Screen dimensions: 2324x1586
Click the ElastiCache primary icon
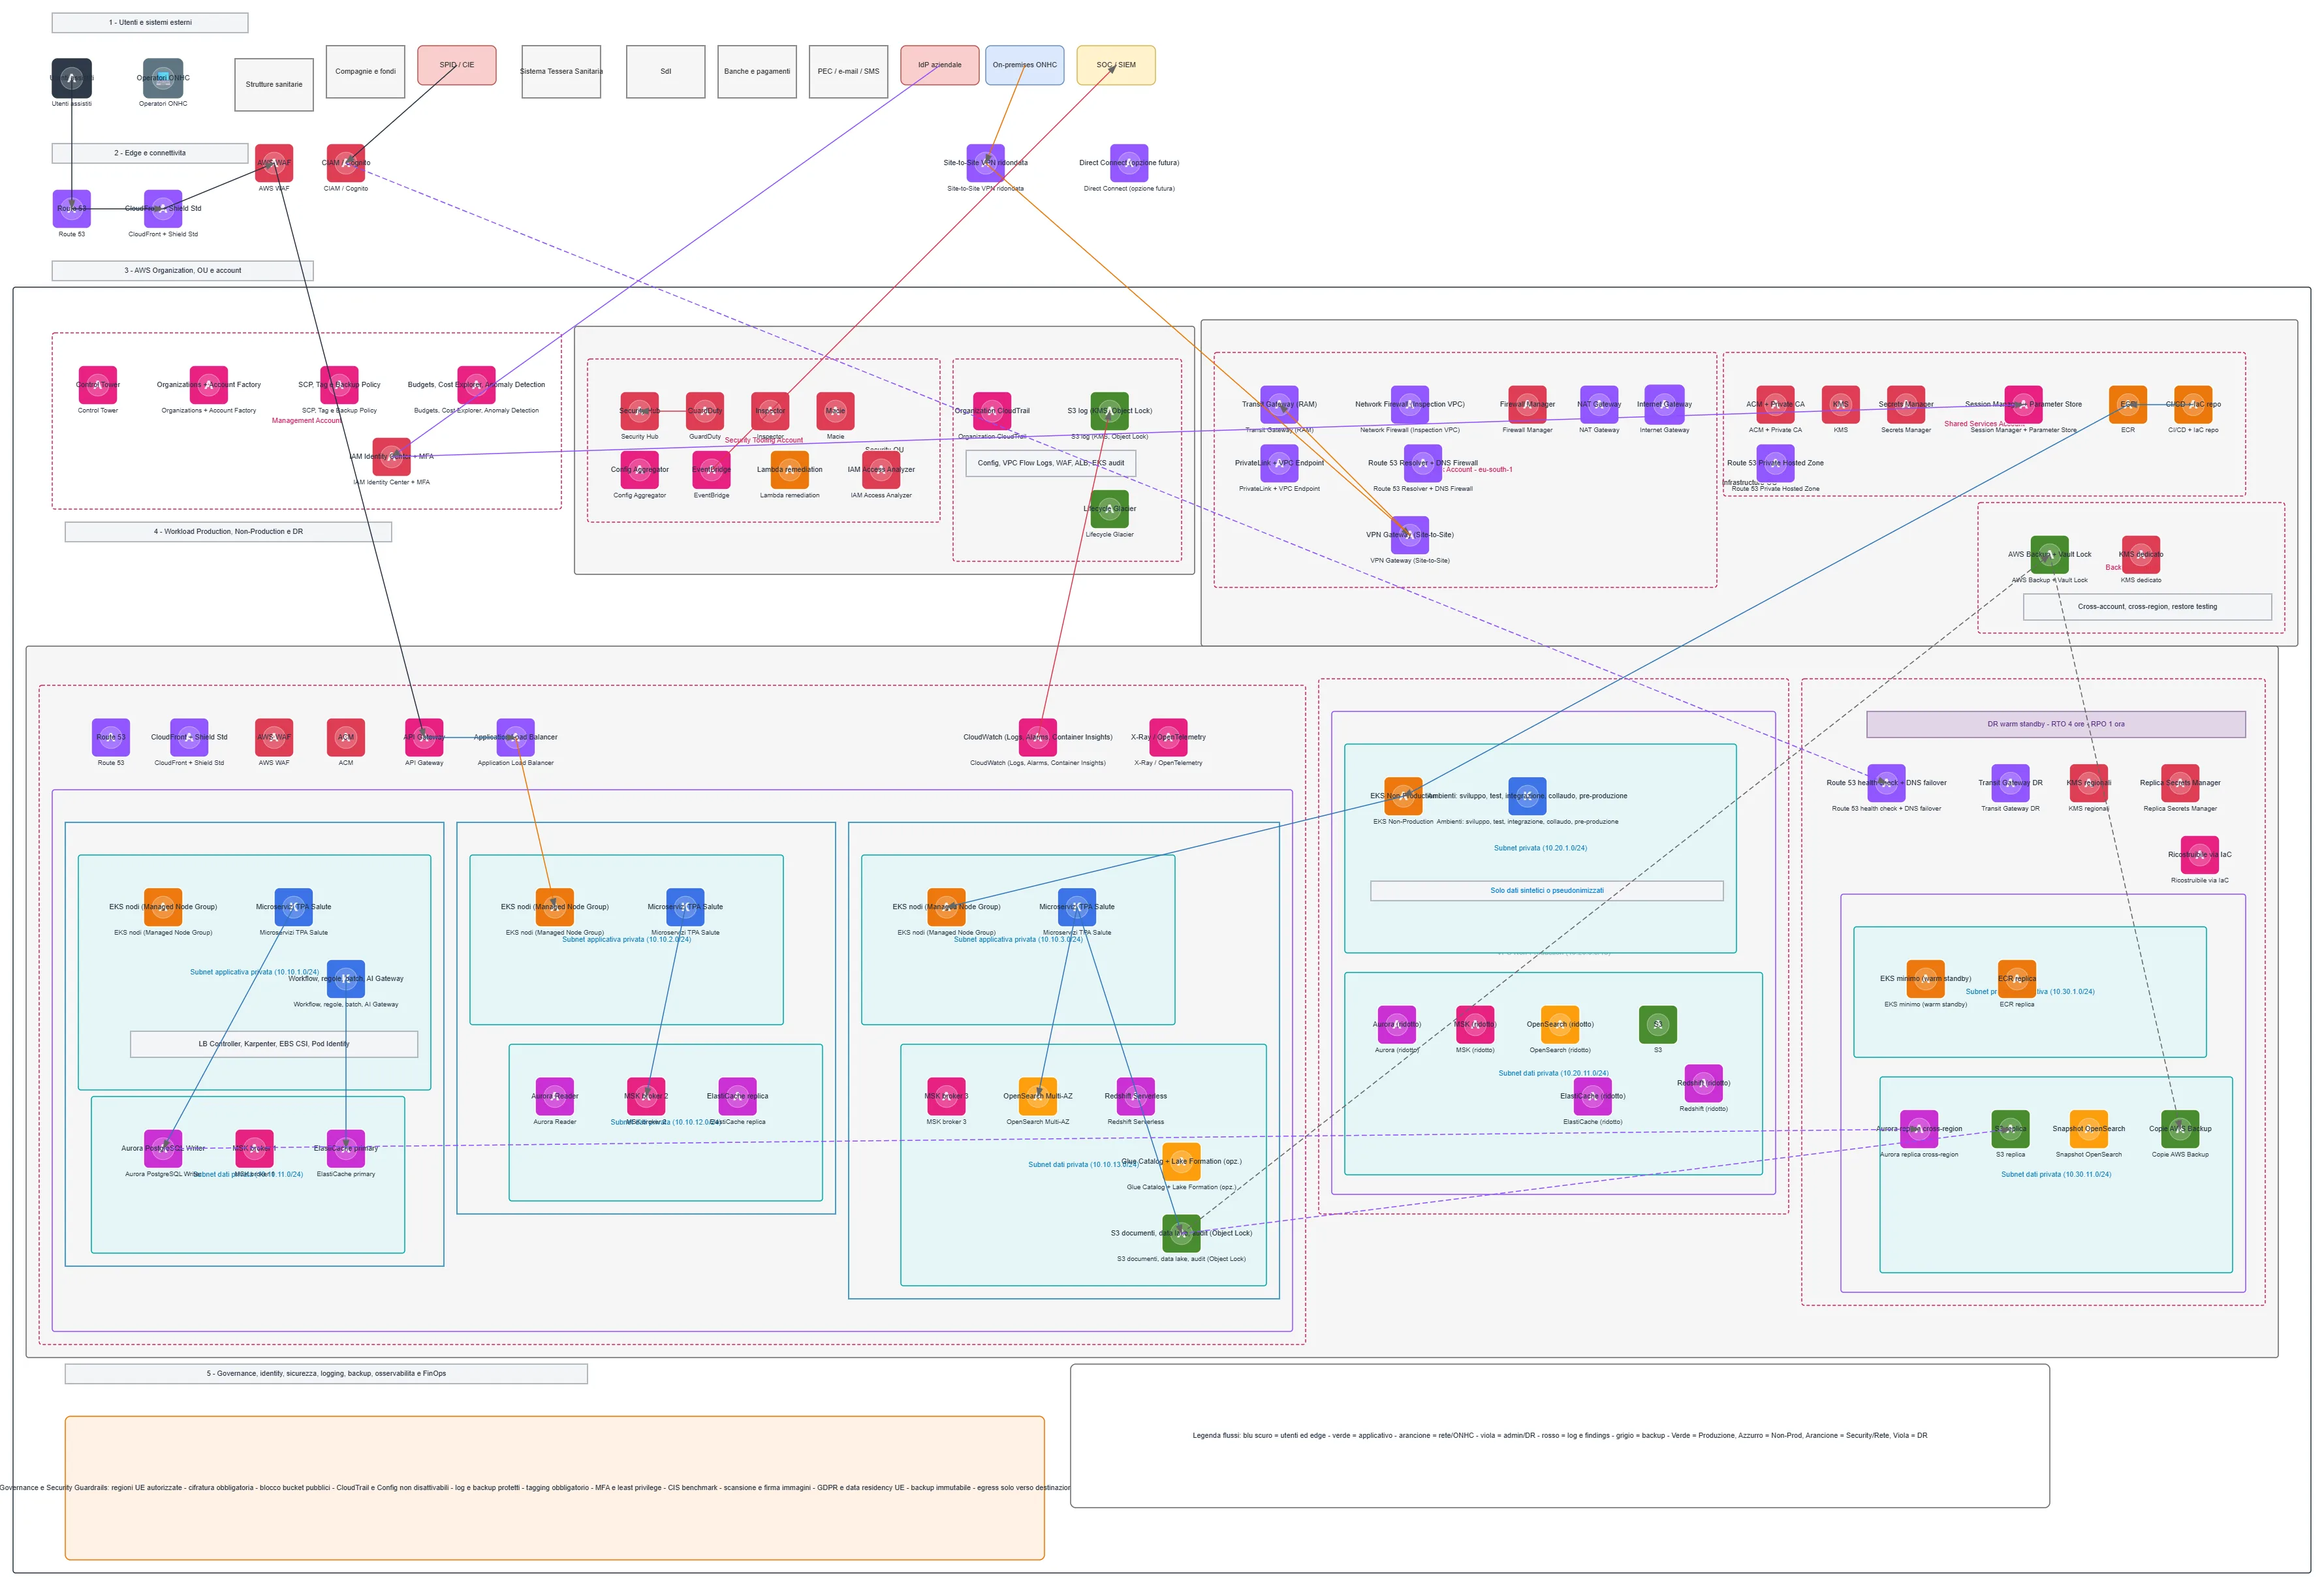(x=346, y=1149)
